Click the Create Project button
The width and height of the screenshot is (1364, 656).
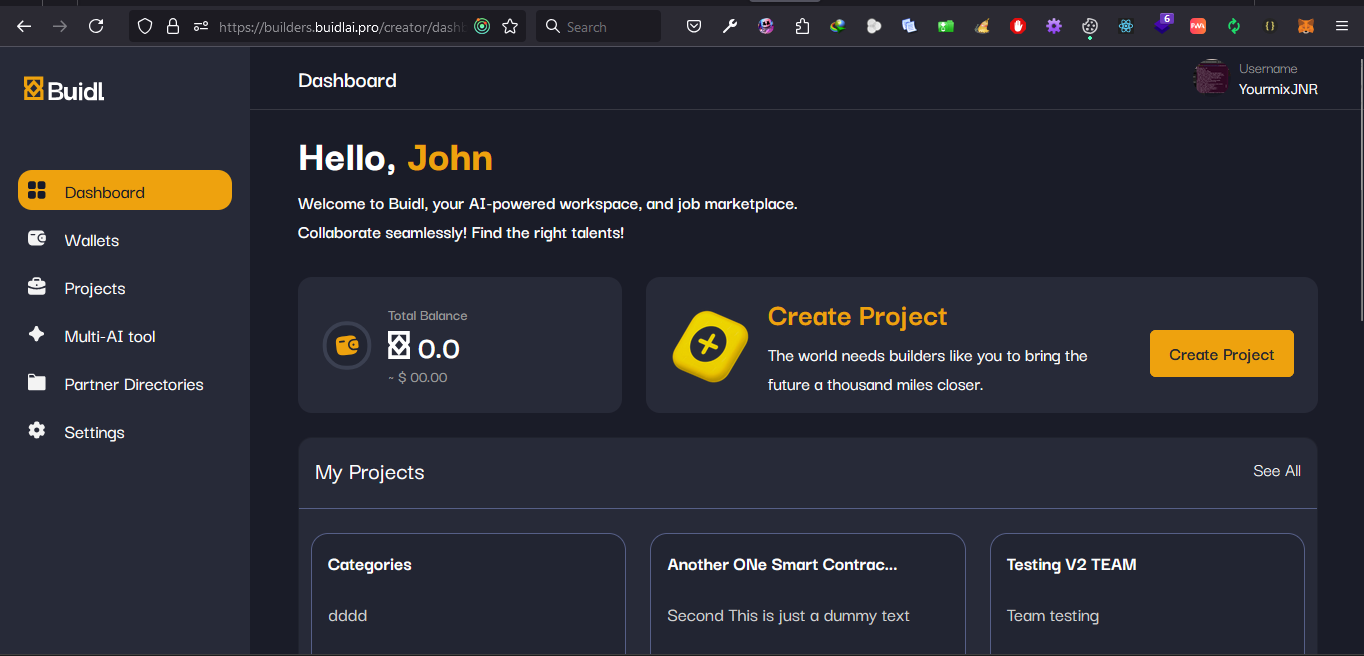pos(1221,353)
